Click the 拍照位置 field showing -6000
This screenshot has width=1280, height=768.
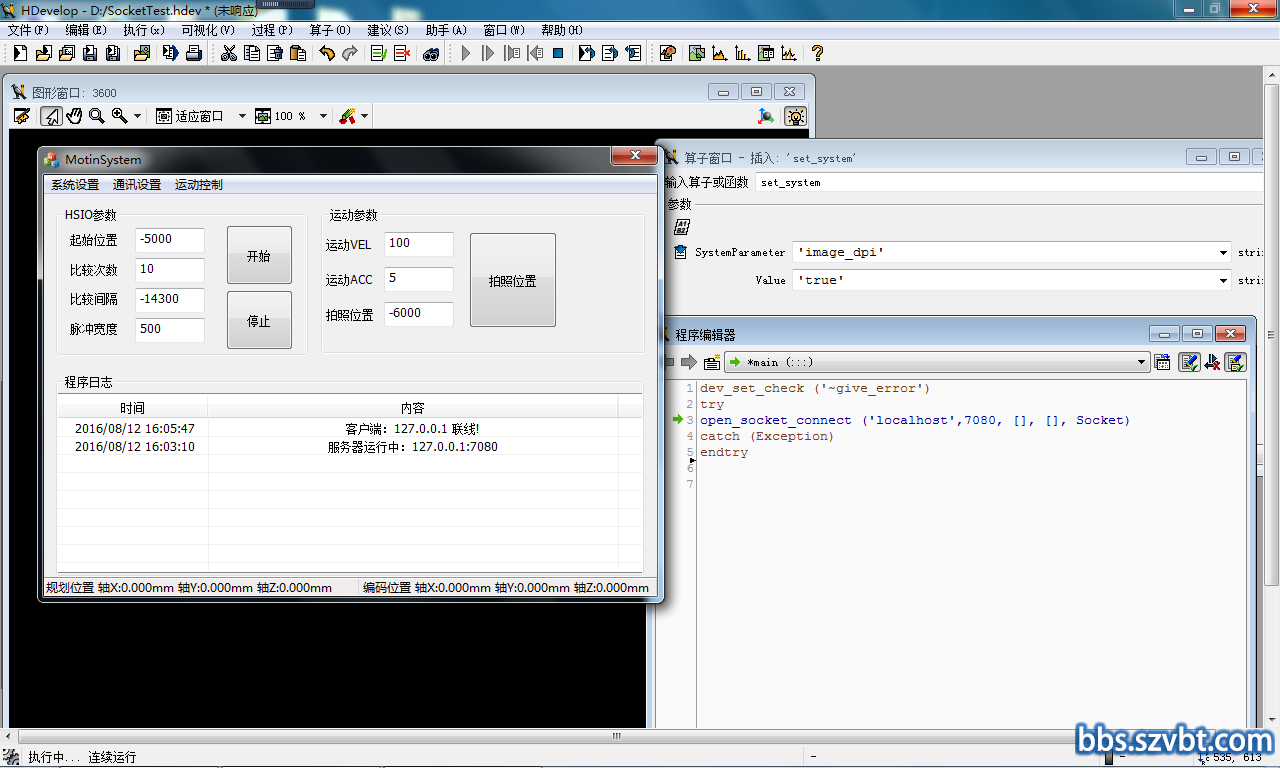[419, 314]
